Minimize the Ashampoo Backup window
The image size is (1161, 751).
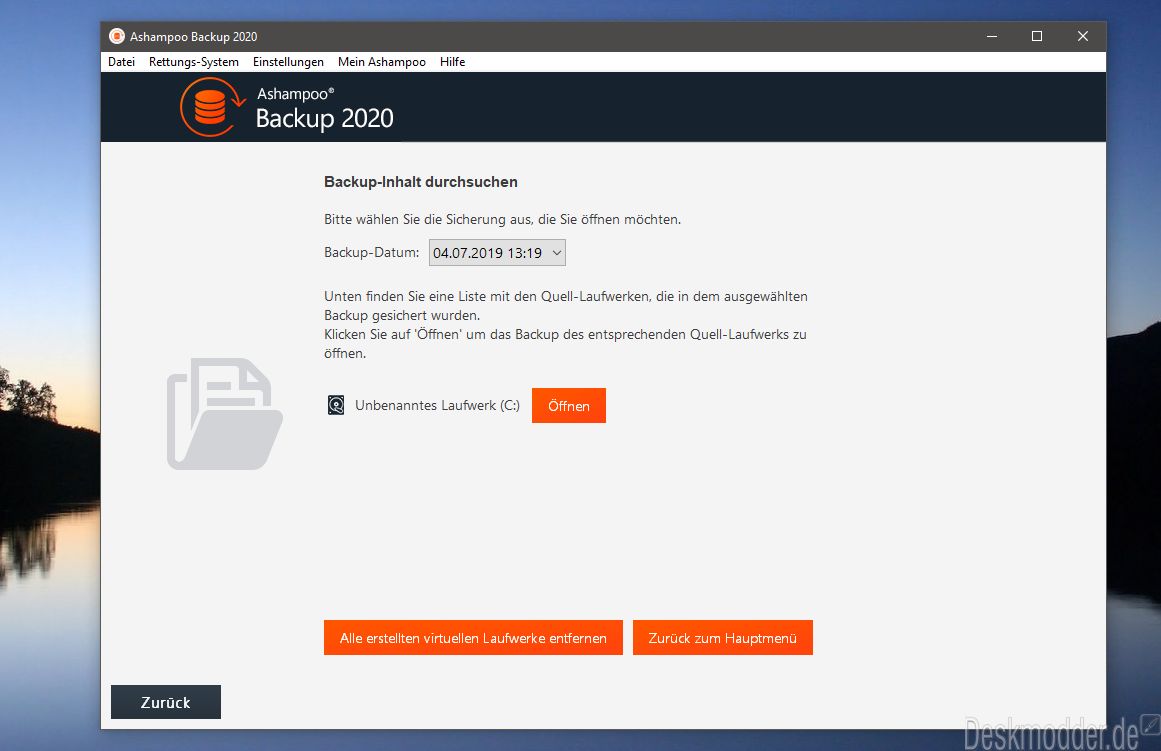pyautogui.click(x=991, y=36)
